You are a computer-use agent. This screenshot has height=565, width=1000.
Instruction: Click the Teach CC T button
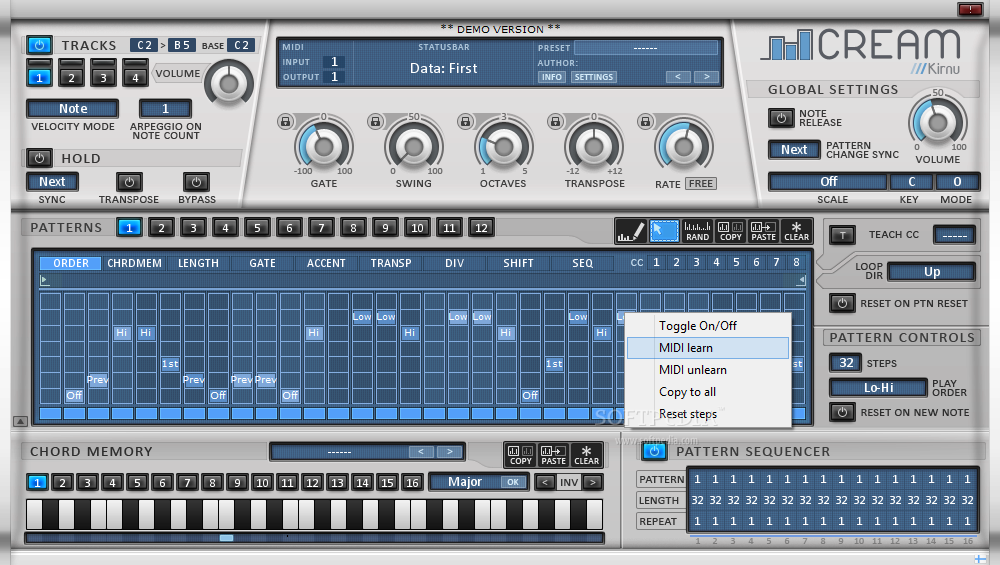click(842, 235)
